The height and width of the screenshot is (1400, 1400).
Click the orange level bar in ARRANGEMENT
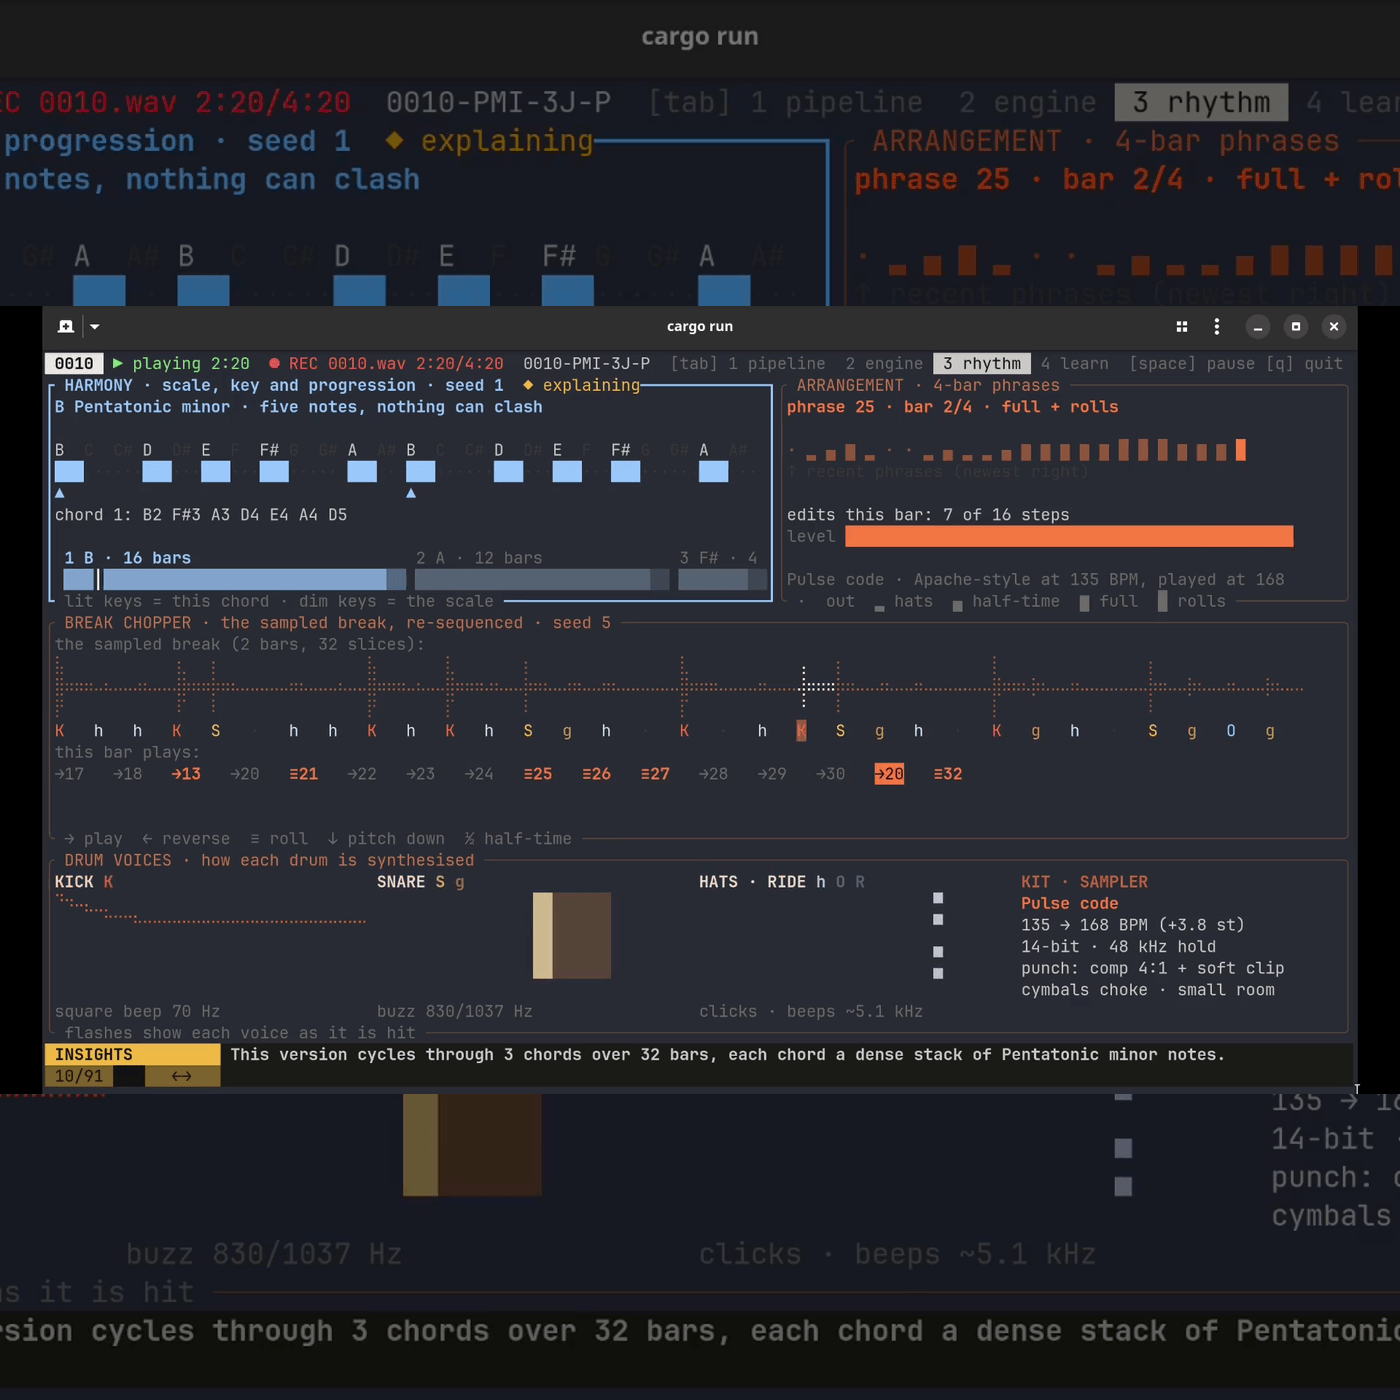point(1069,537)
